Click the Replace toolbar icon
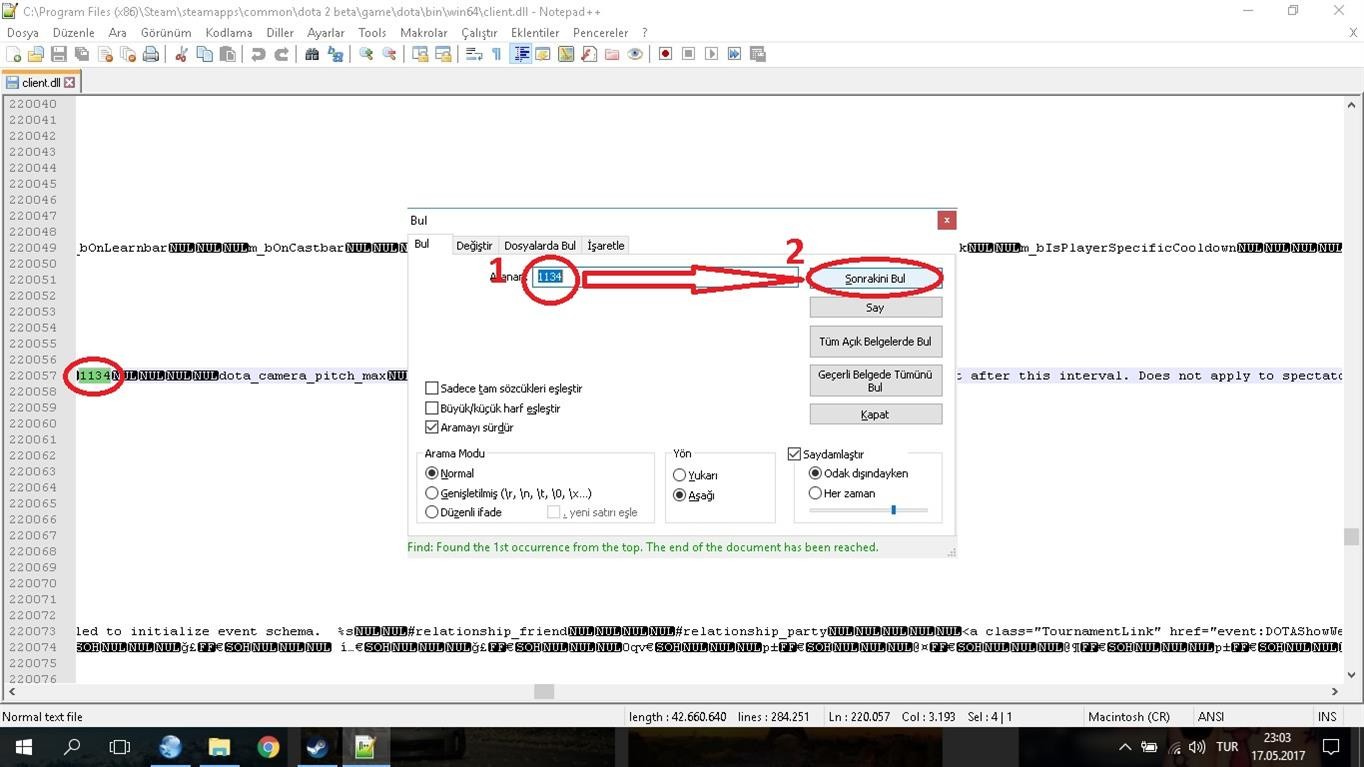The image size is (1364, 767). tap(335, 54)
